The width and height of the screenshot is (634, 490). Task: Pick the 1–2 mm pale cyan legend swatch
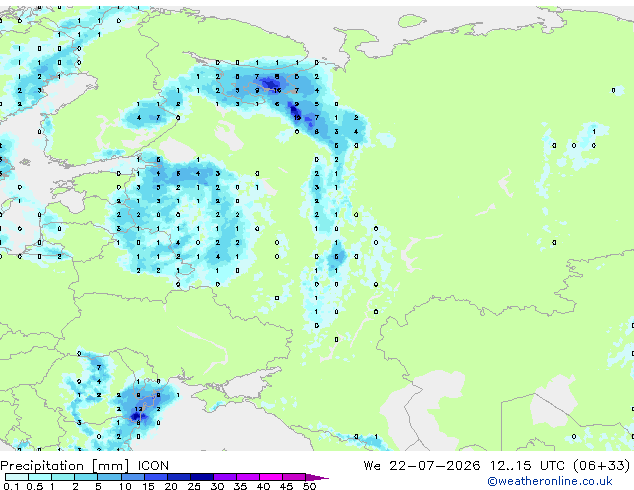tap(63, 477)
